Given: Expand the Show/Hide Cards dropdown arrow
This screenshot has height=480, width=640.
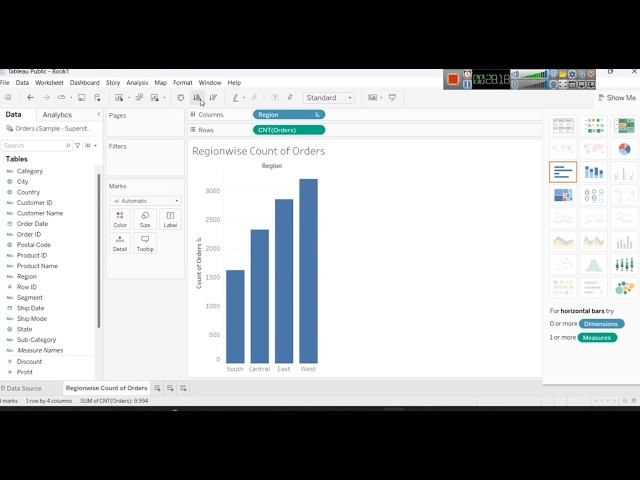Looking at the screenshot, I should [381, 98].
